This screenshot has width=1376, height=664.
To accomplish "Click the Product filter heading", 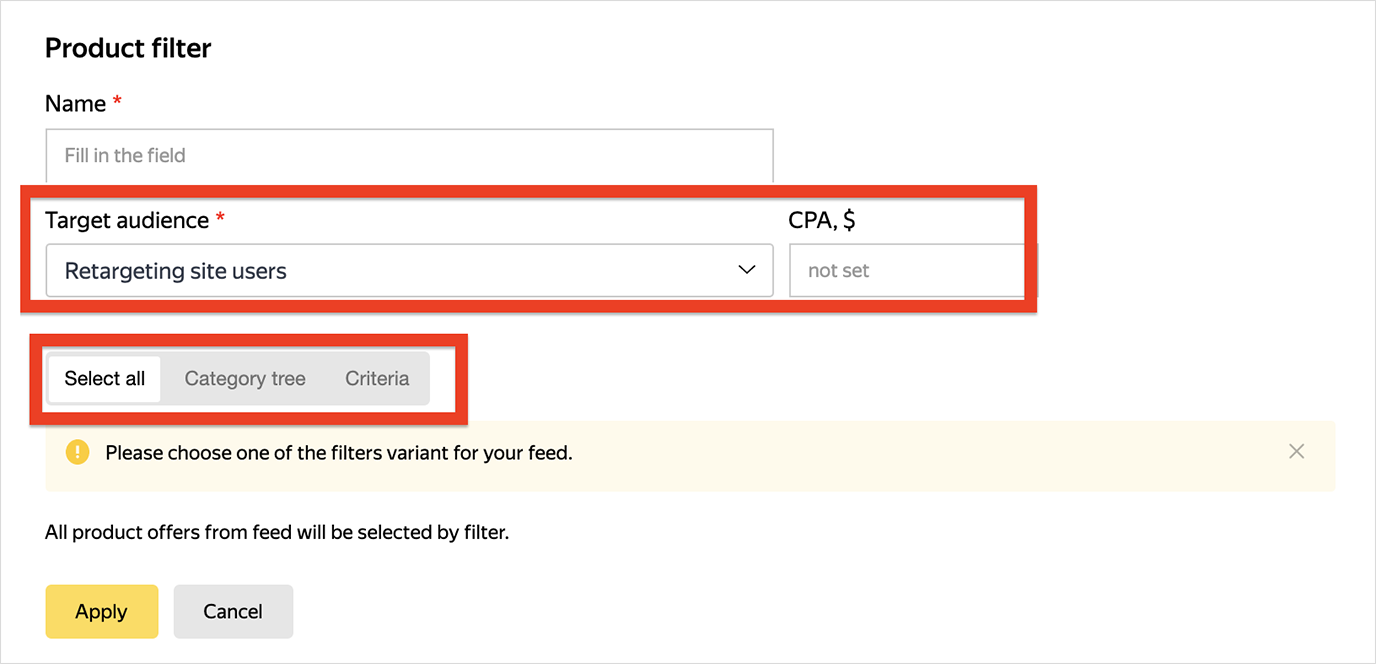I will point(128,48).
